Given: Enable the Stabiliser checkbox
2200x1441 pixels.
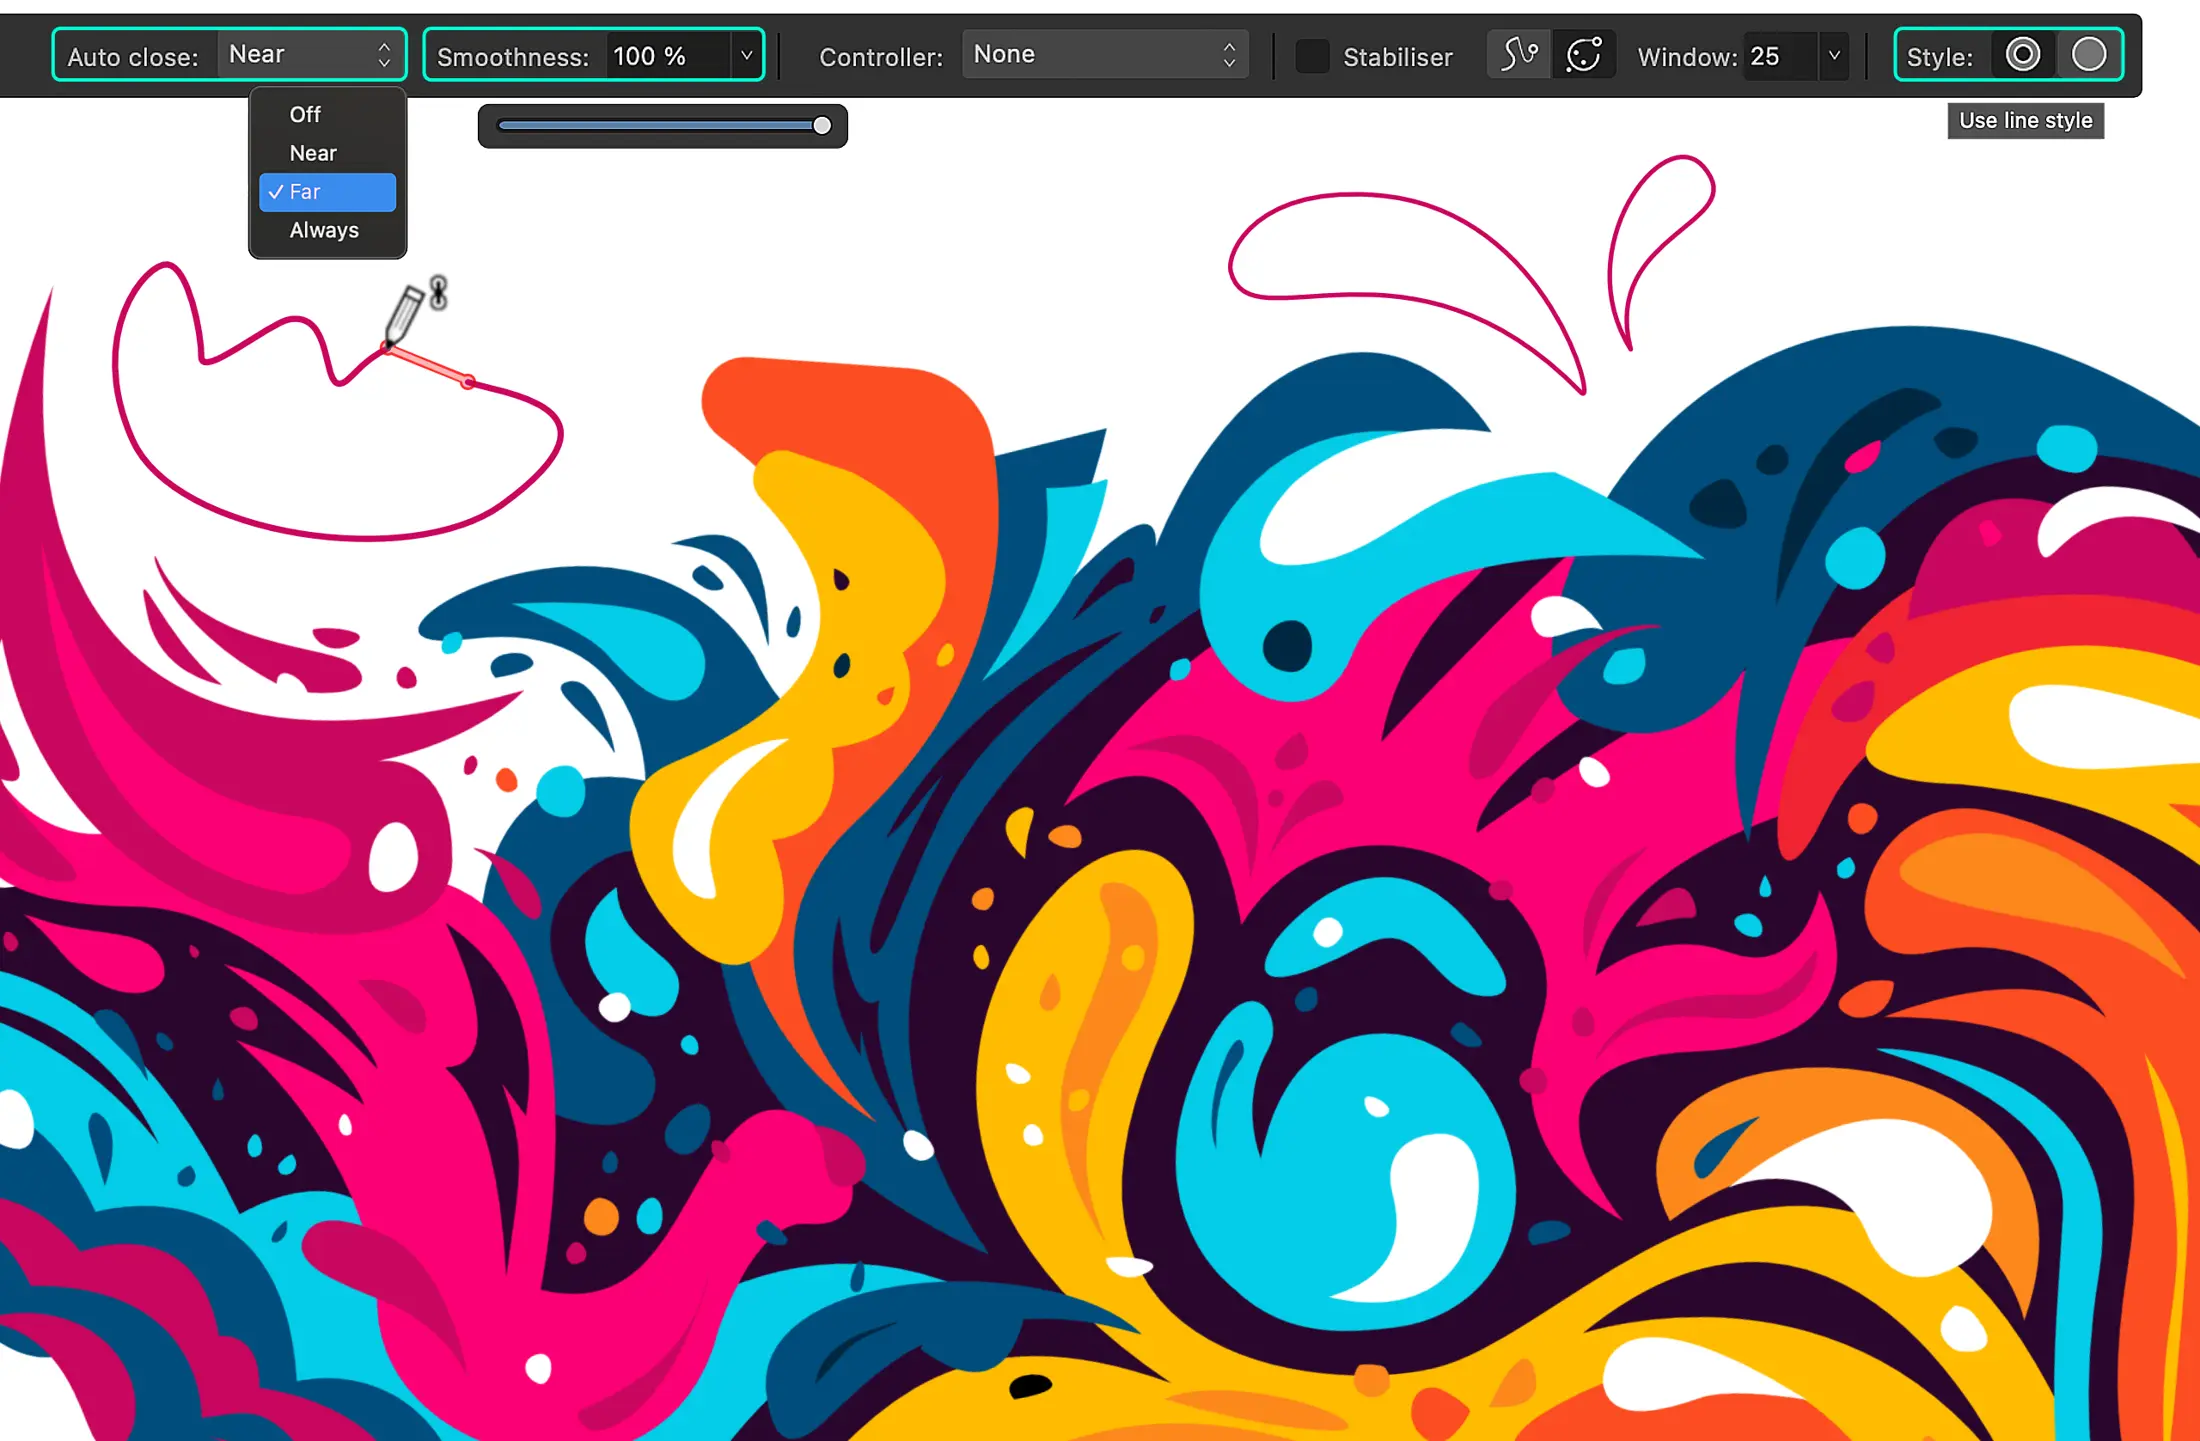Looking at the screenshot, I should pyautogui.click(x=1311, y=56).
